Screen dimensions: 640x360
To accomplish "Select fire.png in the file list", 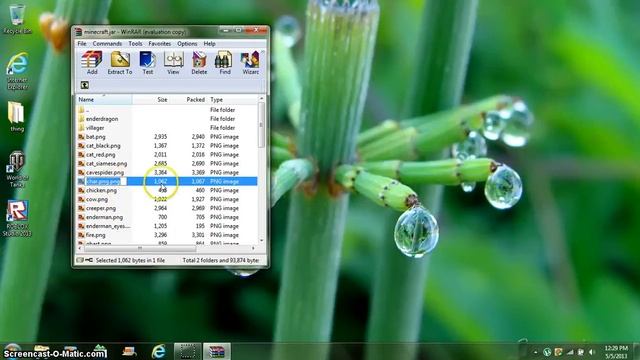I will pyautogui.click(x=167, y=235).
